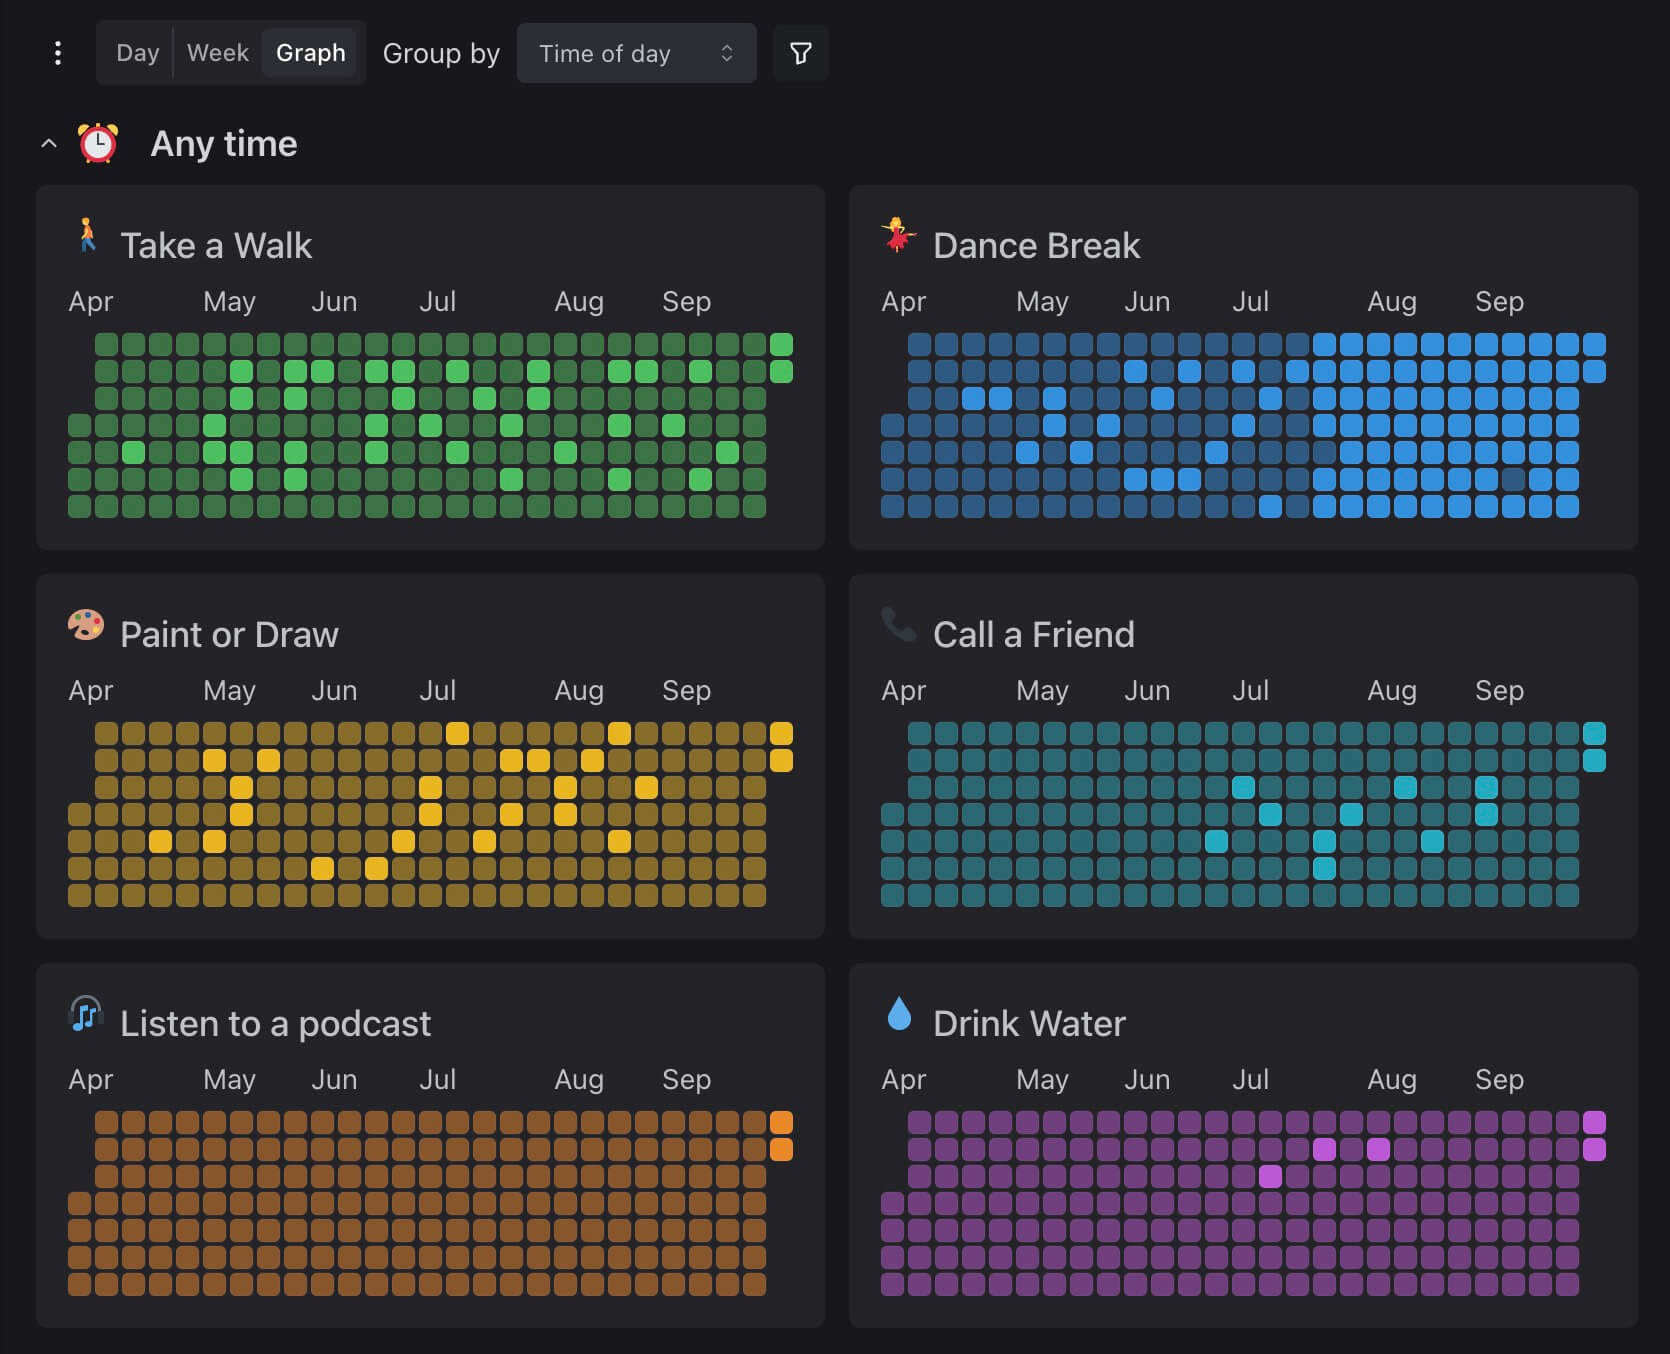
Task: Click the palette icon on Paint or Draw
Action: (x=86, y=626)
